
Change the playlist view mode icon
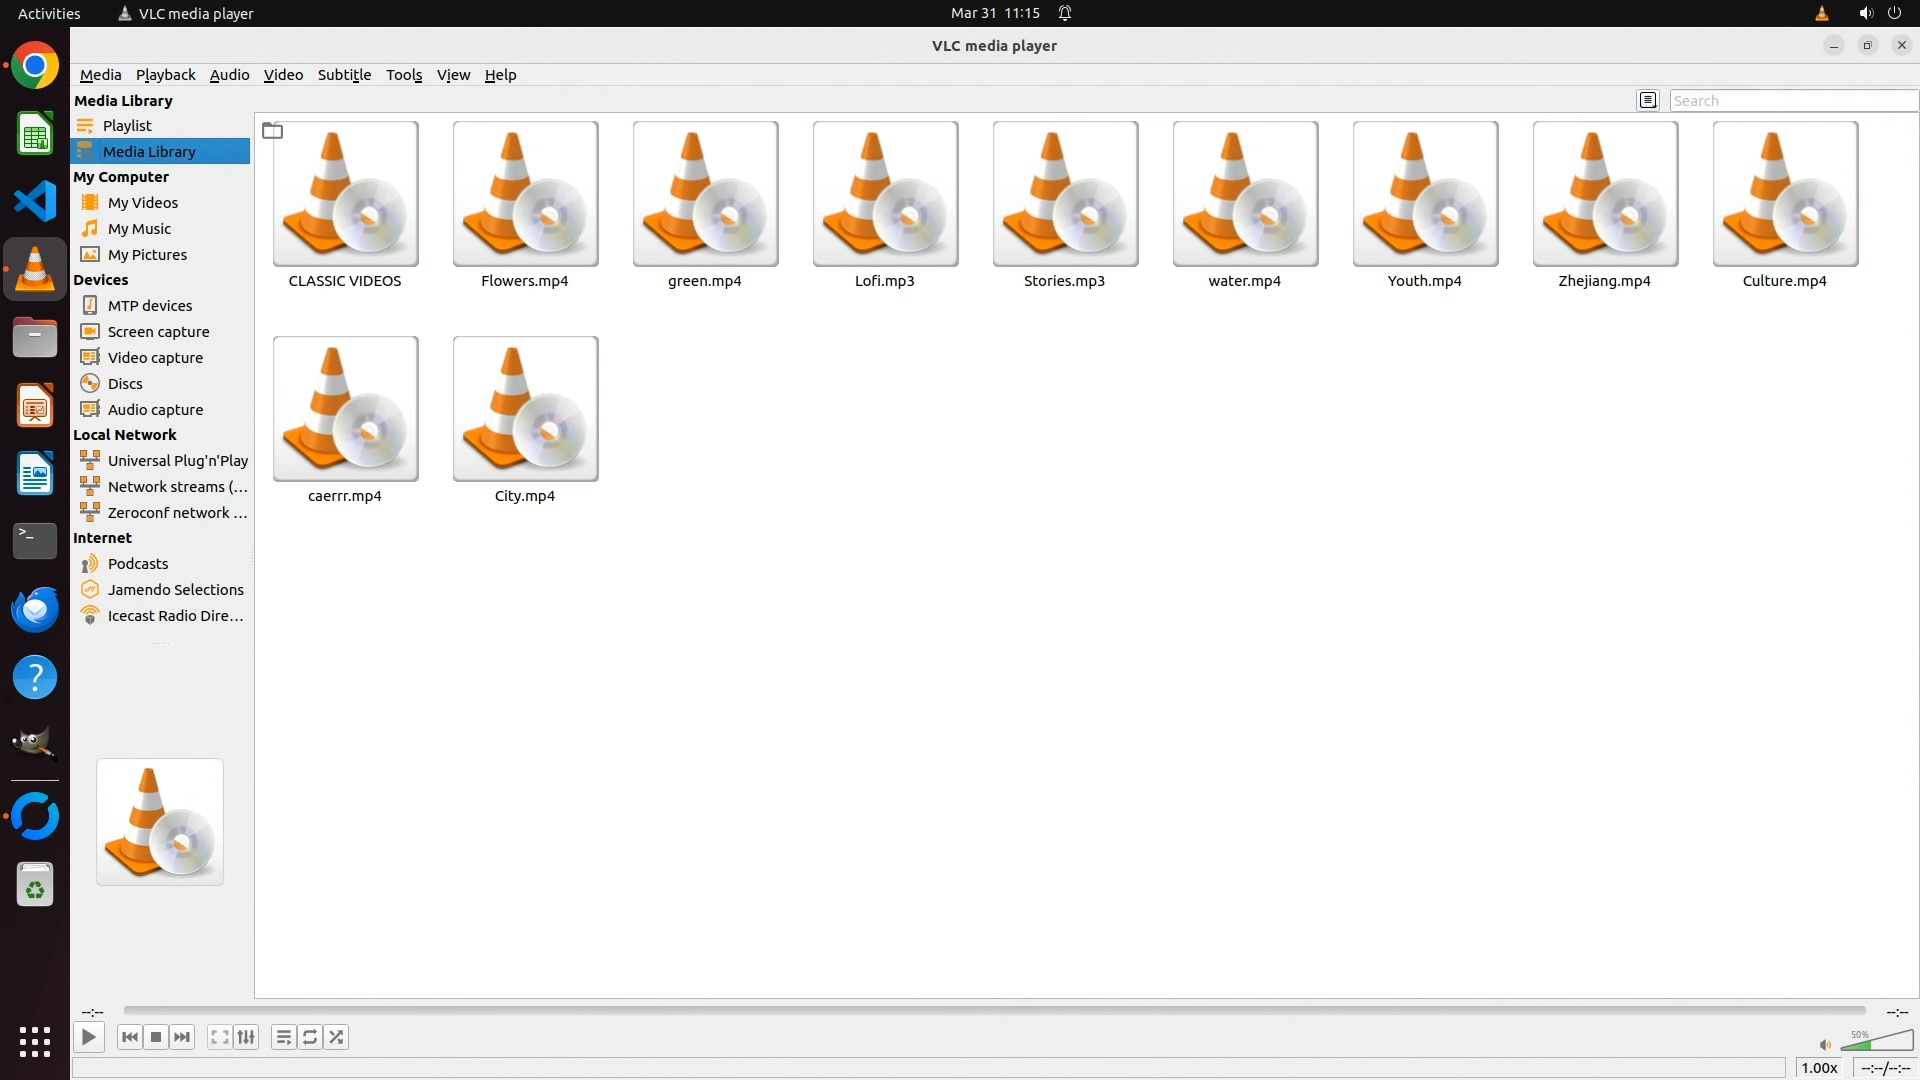point(1648,100)
